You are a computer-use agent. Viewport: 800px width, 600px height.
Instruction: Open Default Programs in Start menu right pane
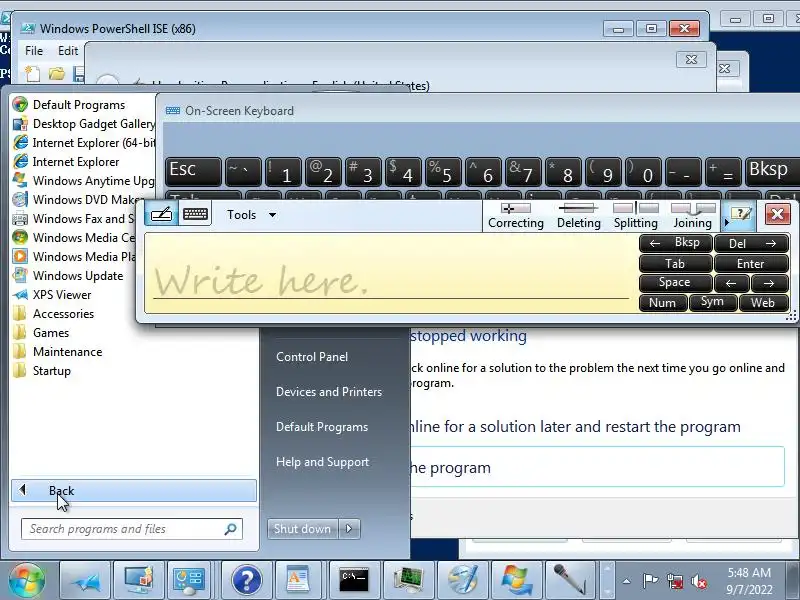click(x=321, y=427)
